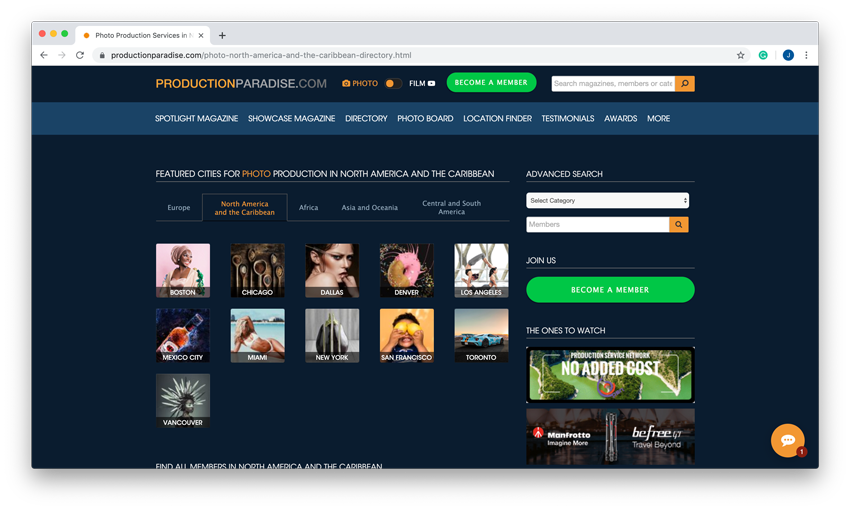Screen dimensions: 850x510
Task: Click the FILM camera label
Action: (x=422, y=83)
